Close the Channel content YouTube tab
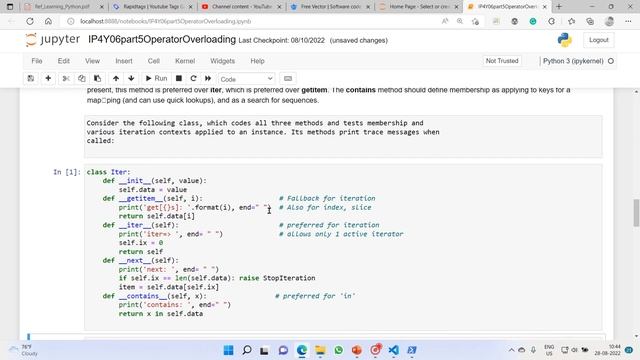The image size is (640, 360). coord(279,7)
